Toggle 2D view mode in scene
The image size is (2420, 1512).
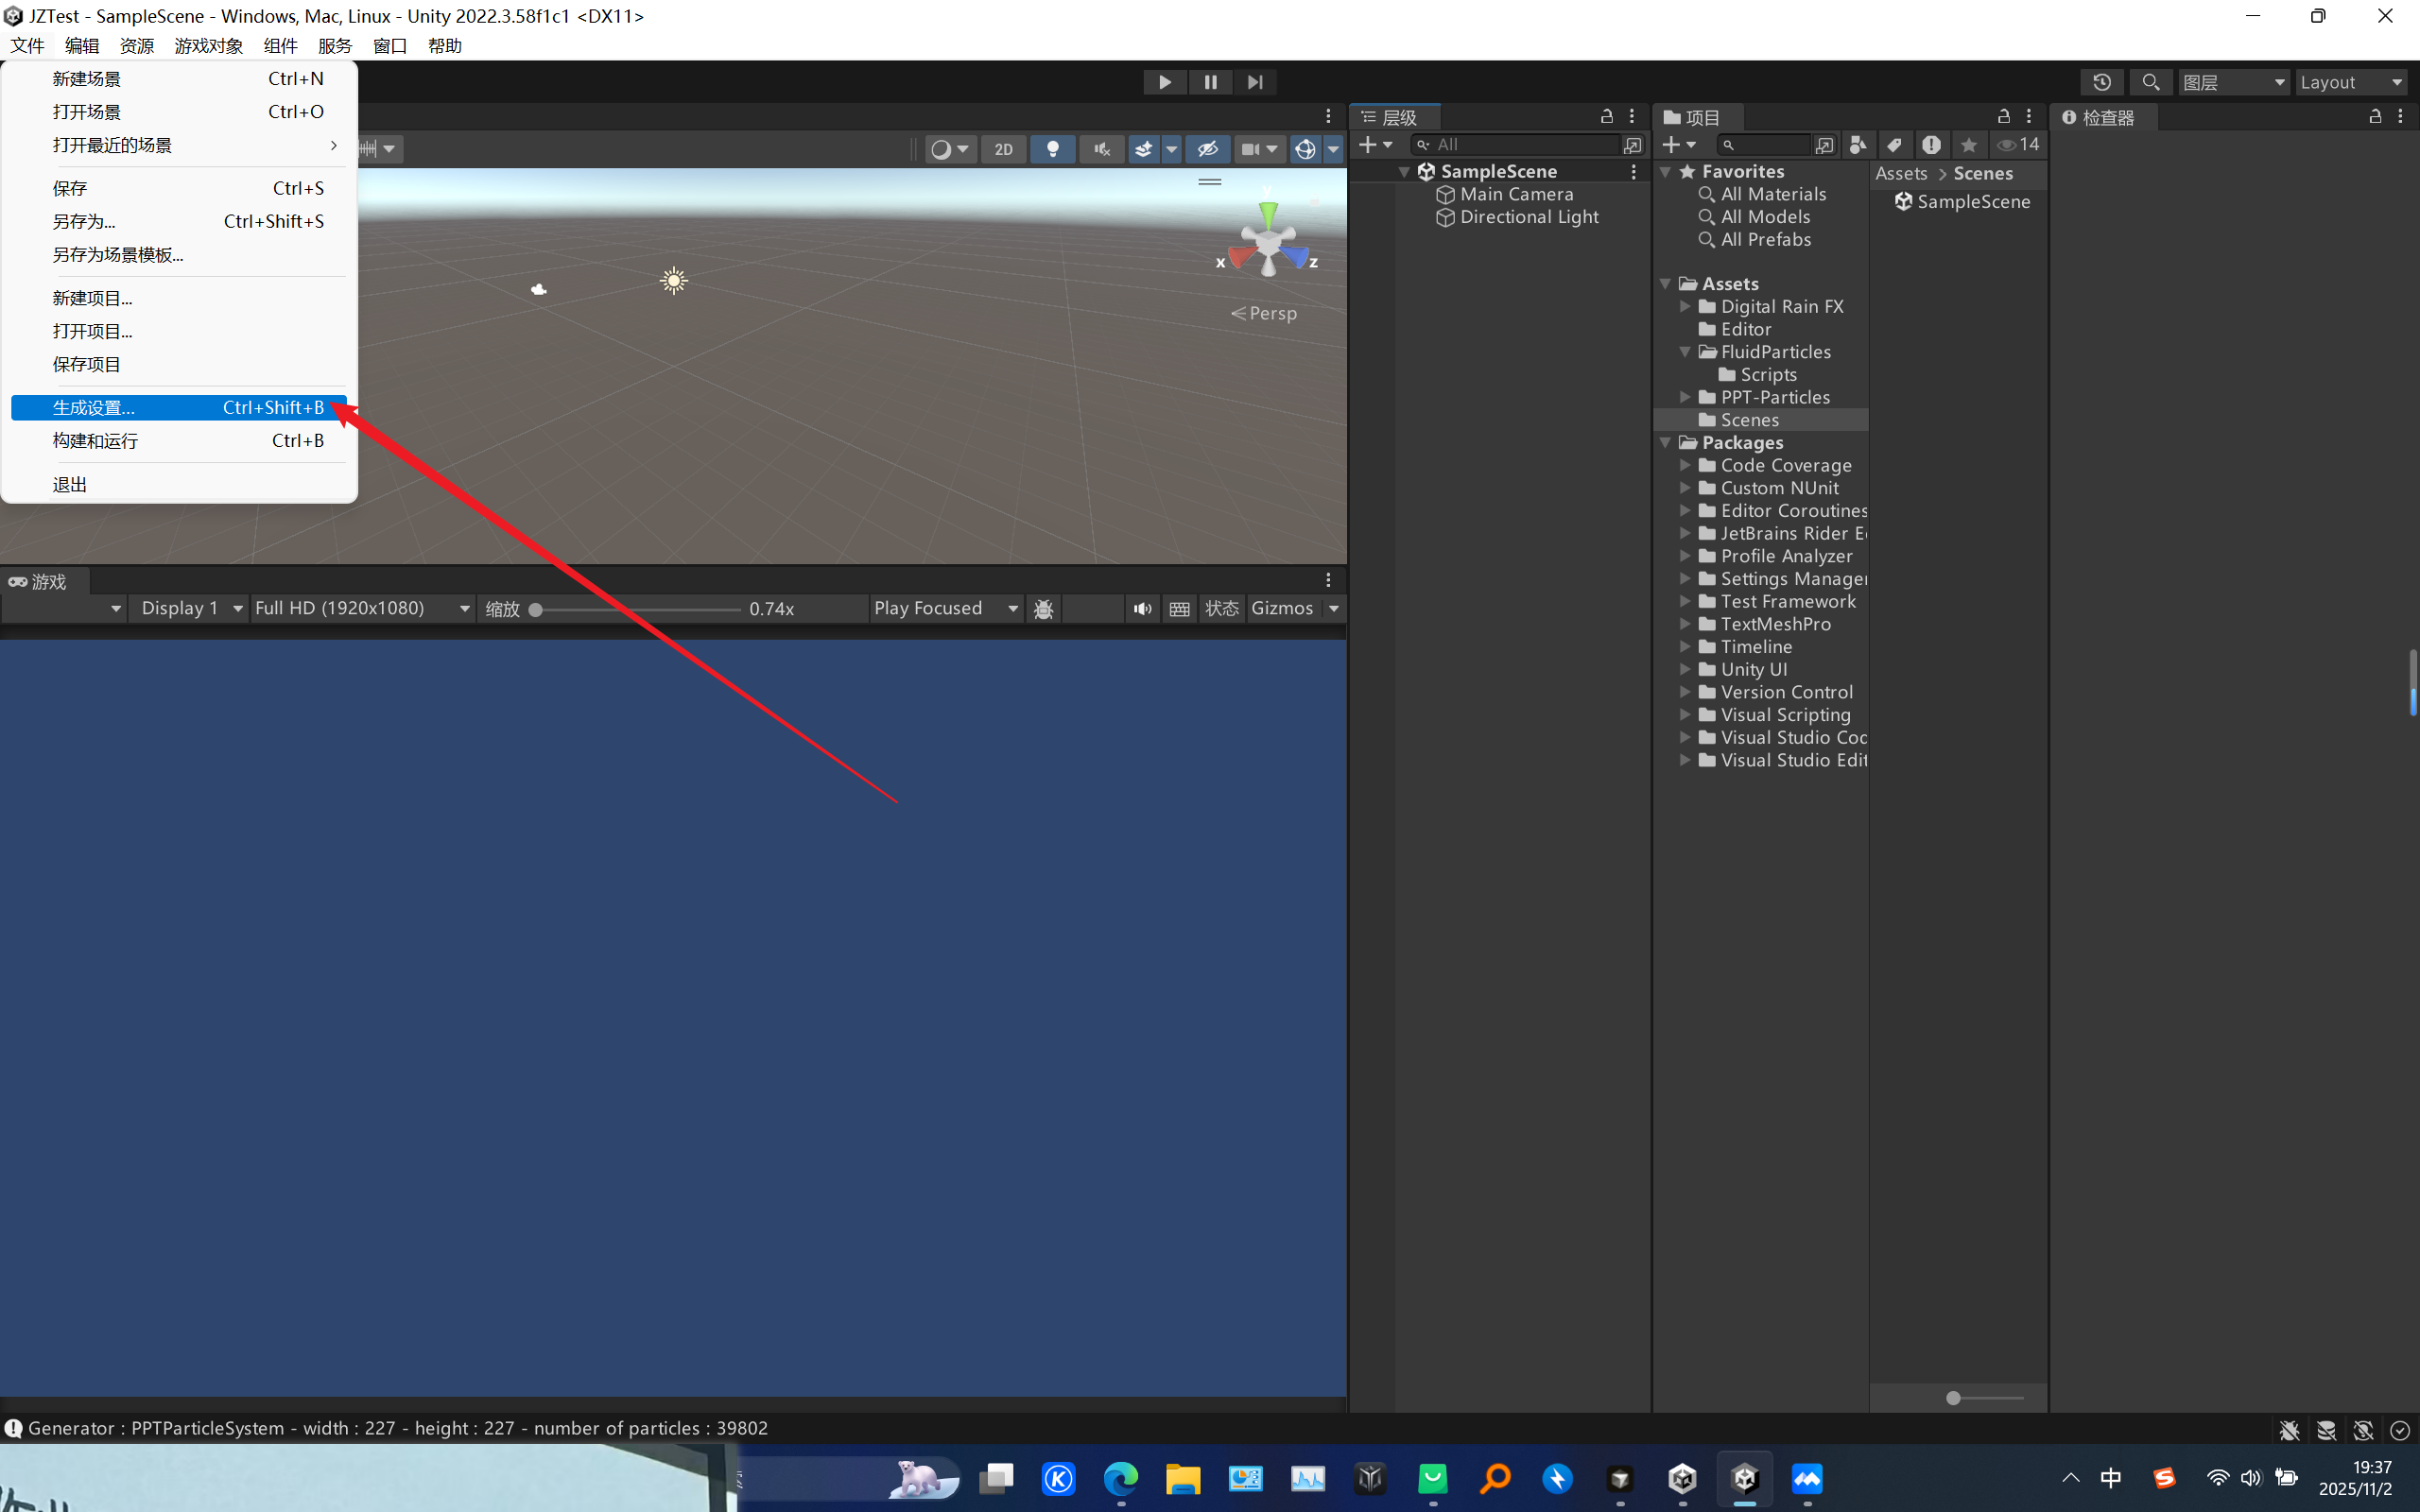pos(1003,149)
